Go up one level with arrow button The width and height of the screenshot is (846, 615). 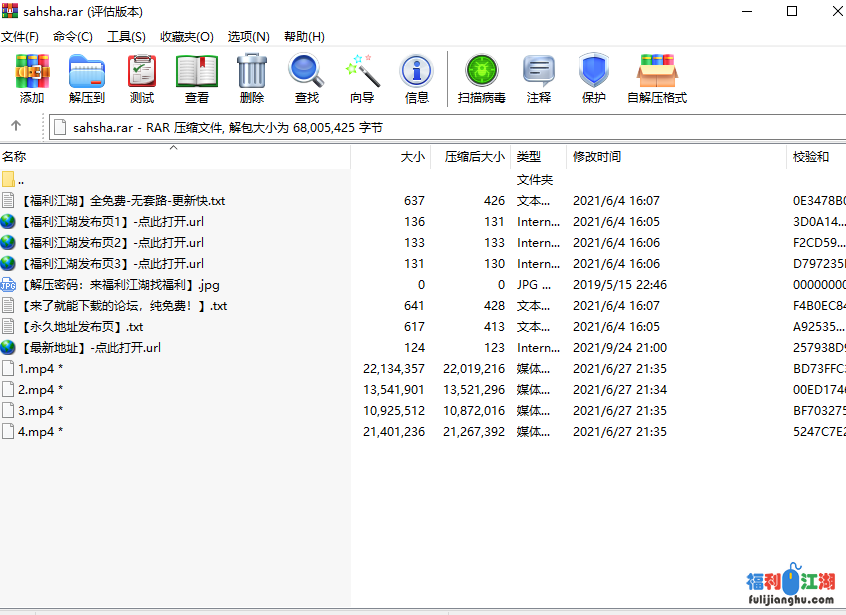coord(16,126)
